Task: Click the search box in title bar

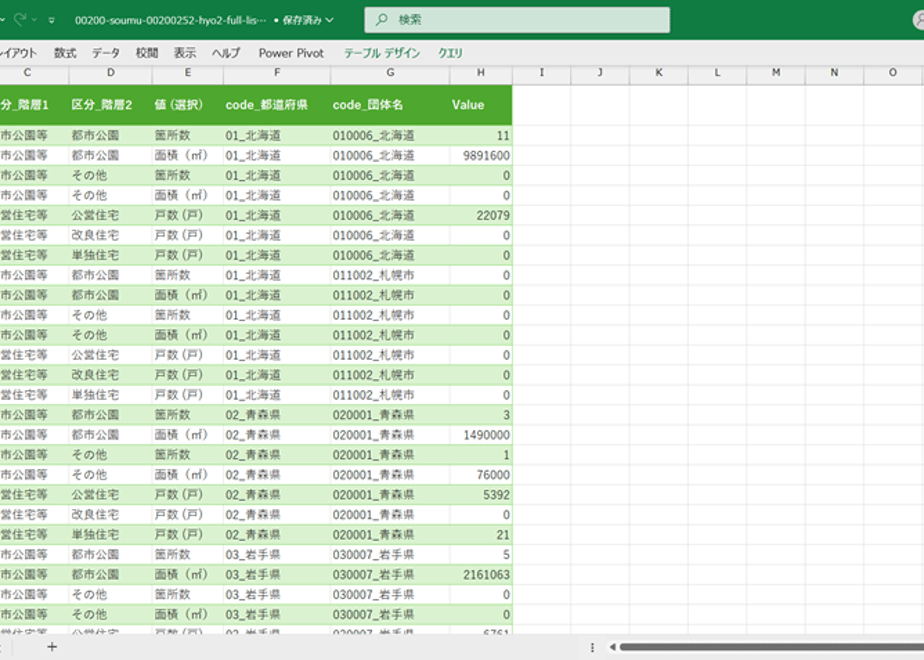Action: (517, 19)
